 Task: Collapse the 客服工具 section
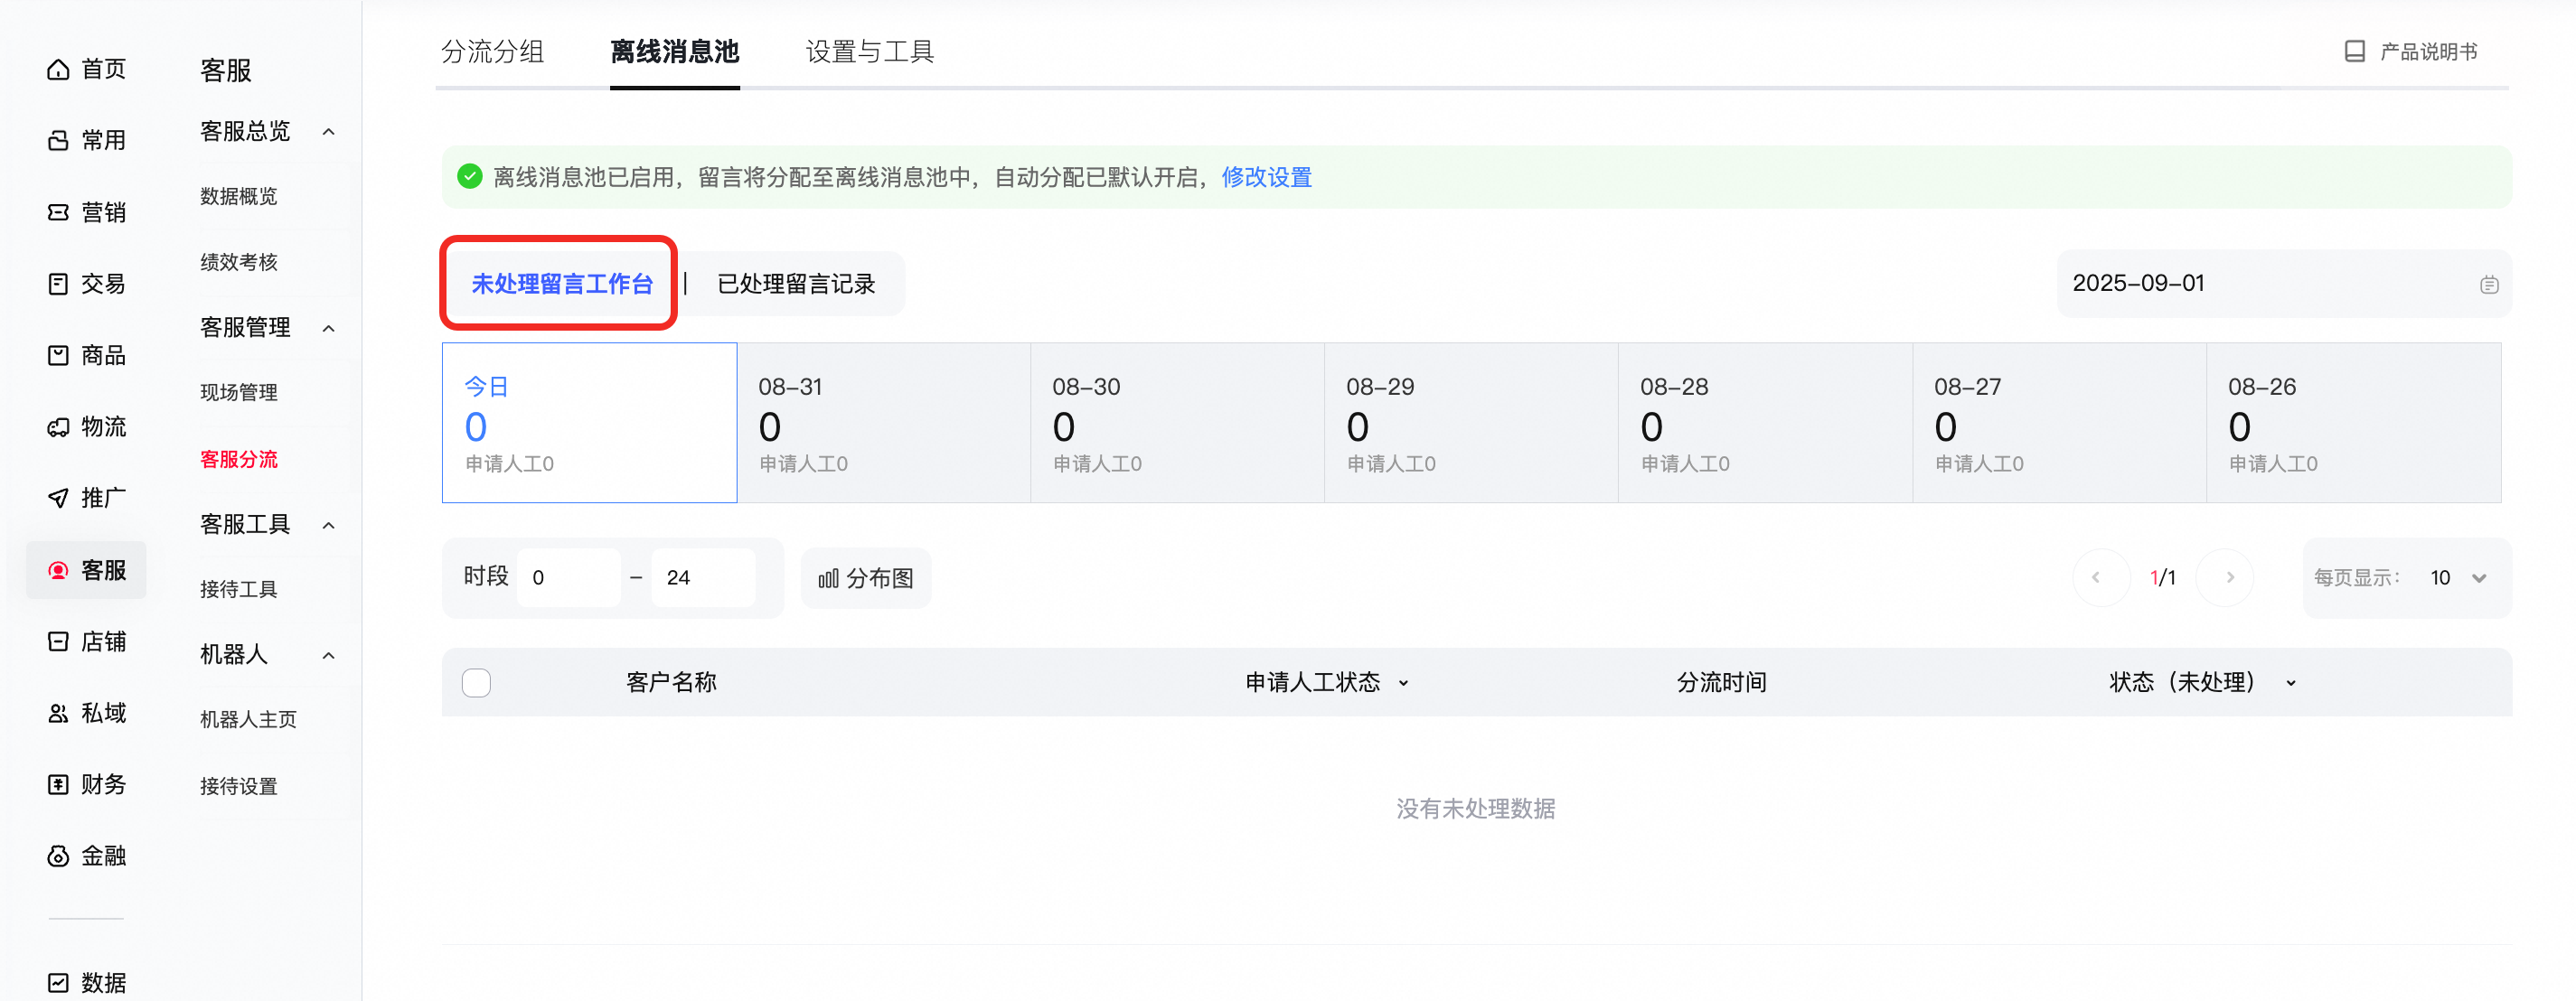[328, 525]
